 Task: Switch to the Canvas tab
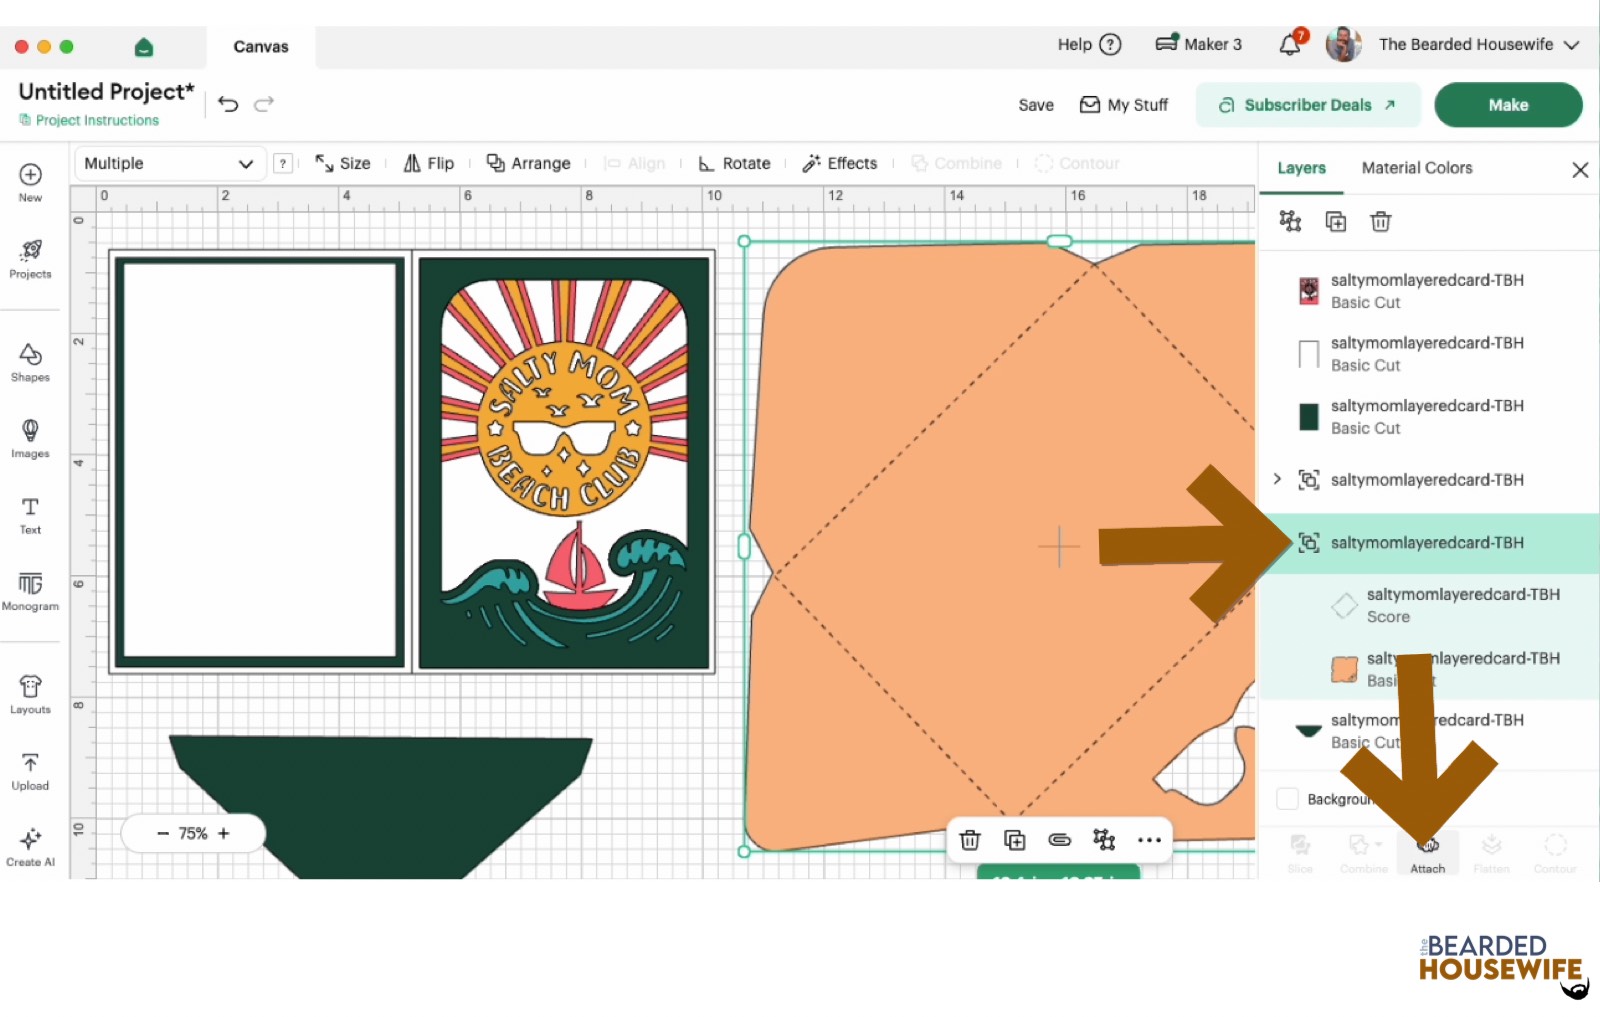click(x=261, y=47)
